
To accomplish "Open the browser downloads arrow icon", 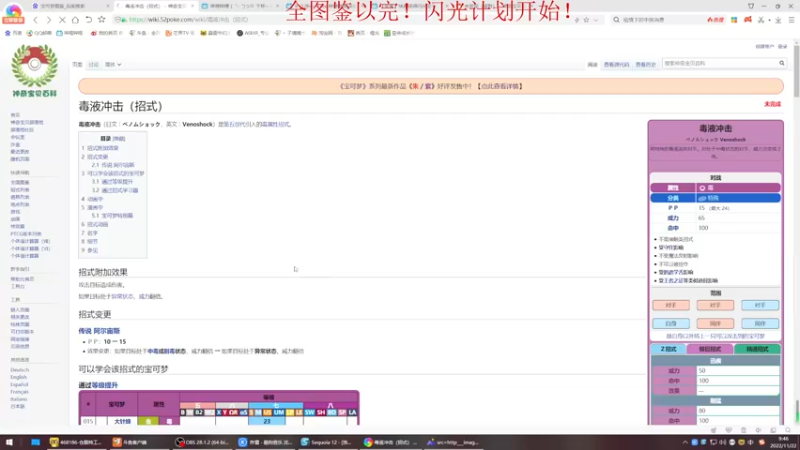I will coord(778,20).
